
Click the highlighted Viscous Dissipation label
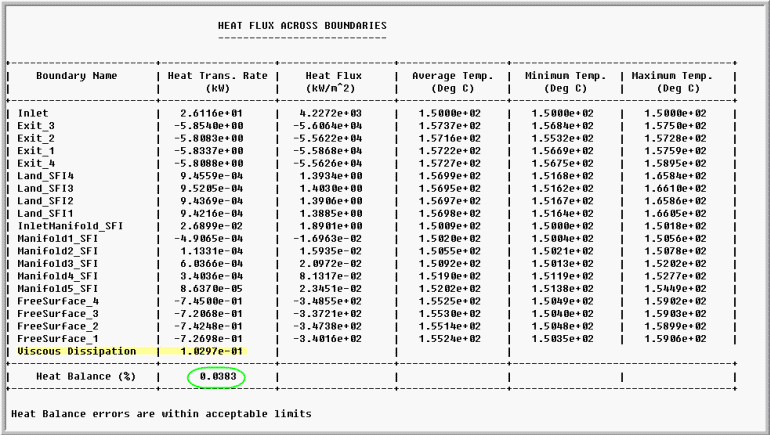point(77,351)
